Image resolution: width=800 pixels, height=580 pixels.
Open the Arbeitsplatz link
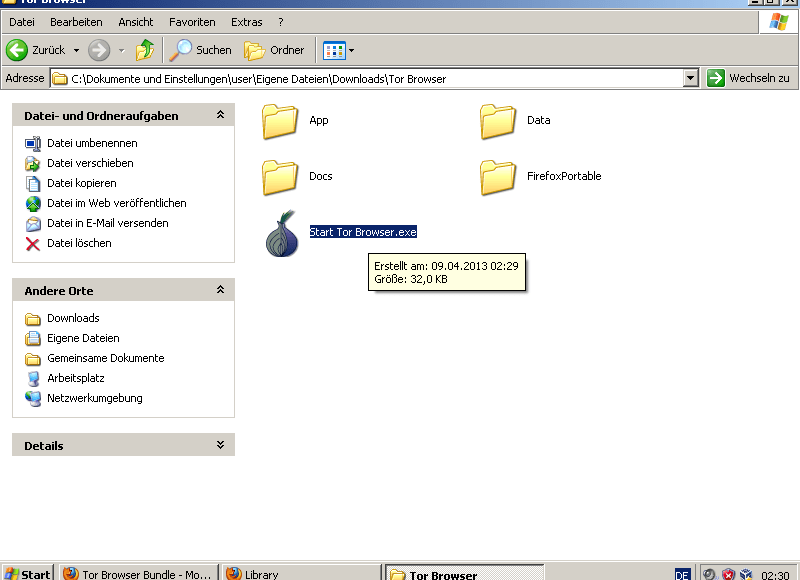click(76, 378)
